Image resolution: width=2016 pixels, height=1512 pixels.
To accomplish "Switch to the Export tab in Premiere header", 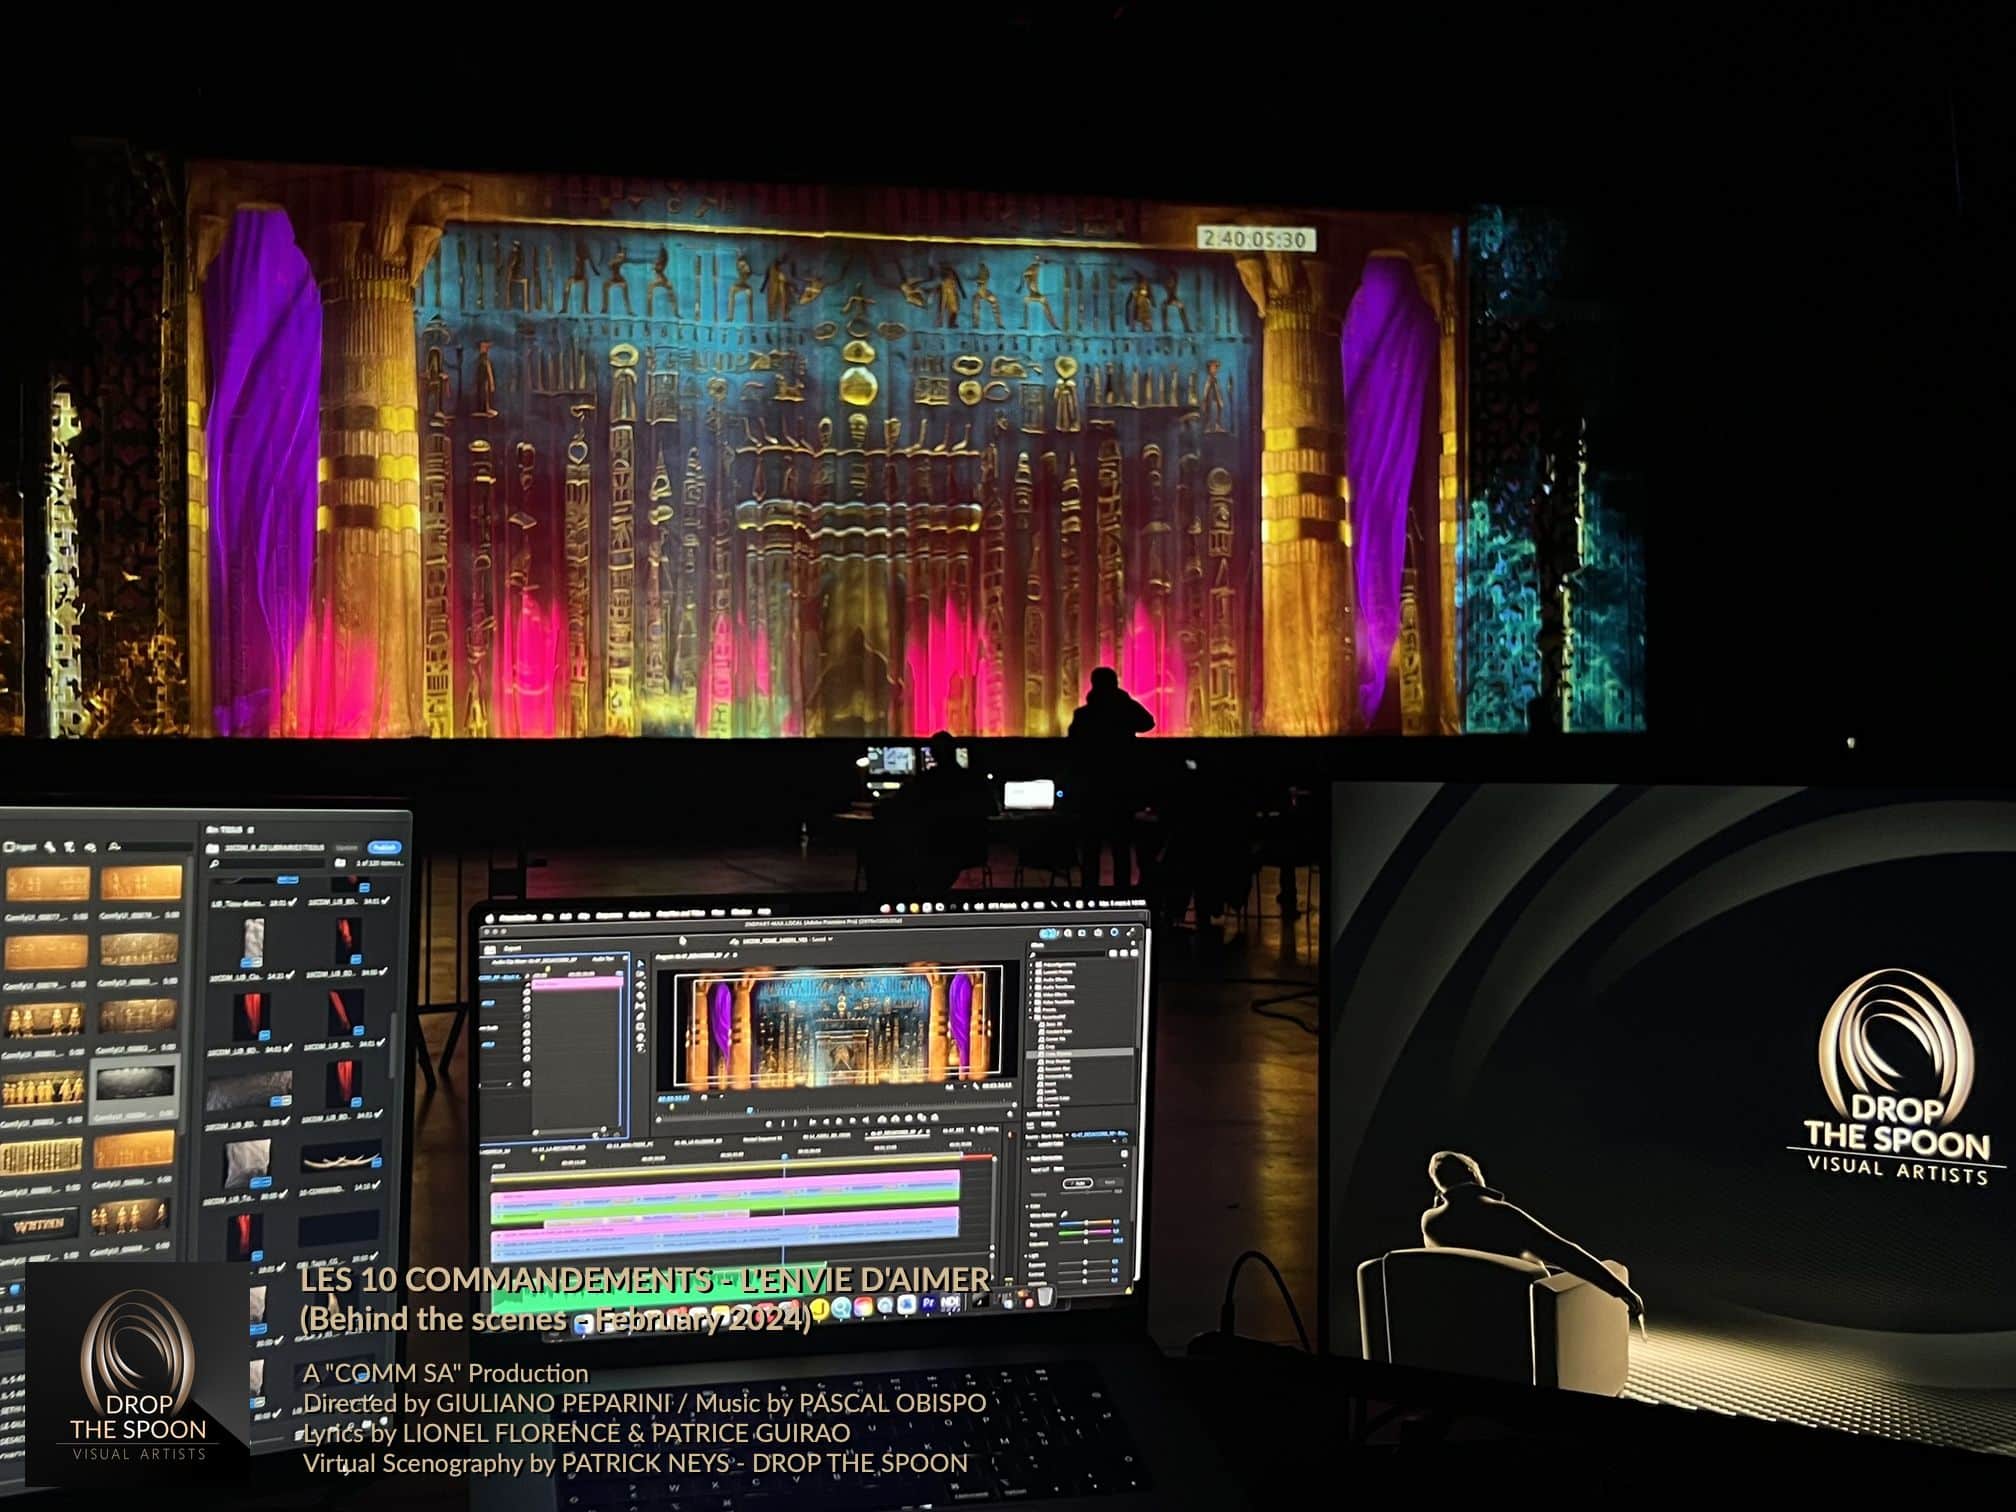I will point(512,948).
